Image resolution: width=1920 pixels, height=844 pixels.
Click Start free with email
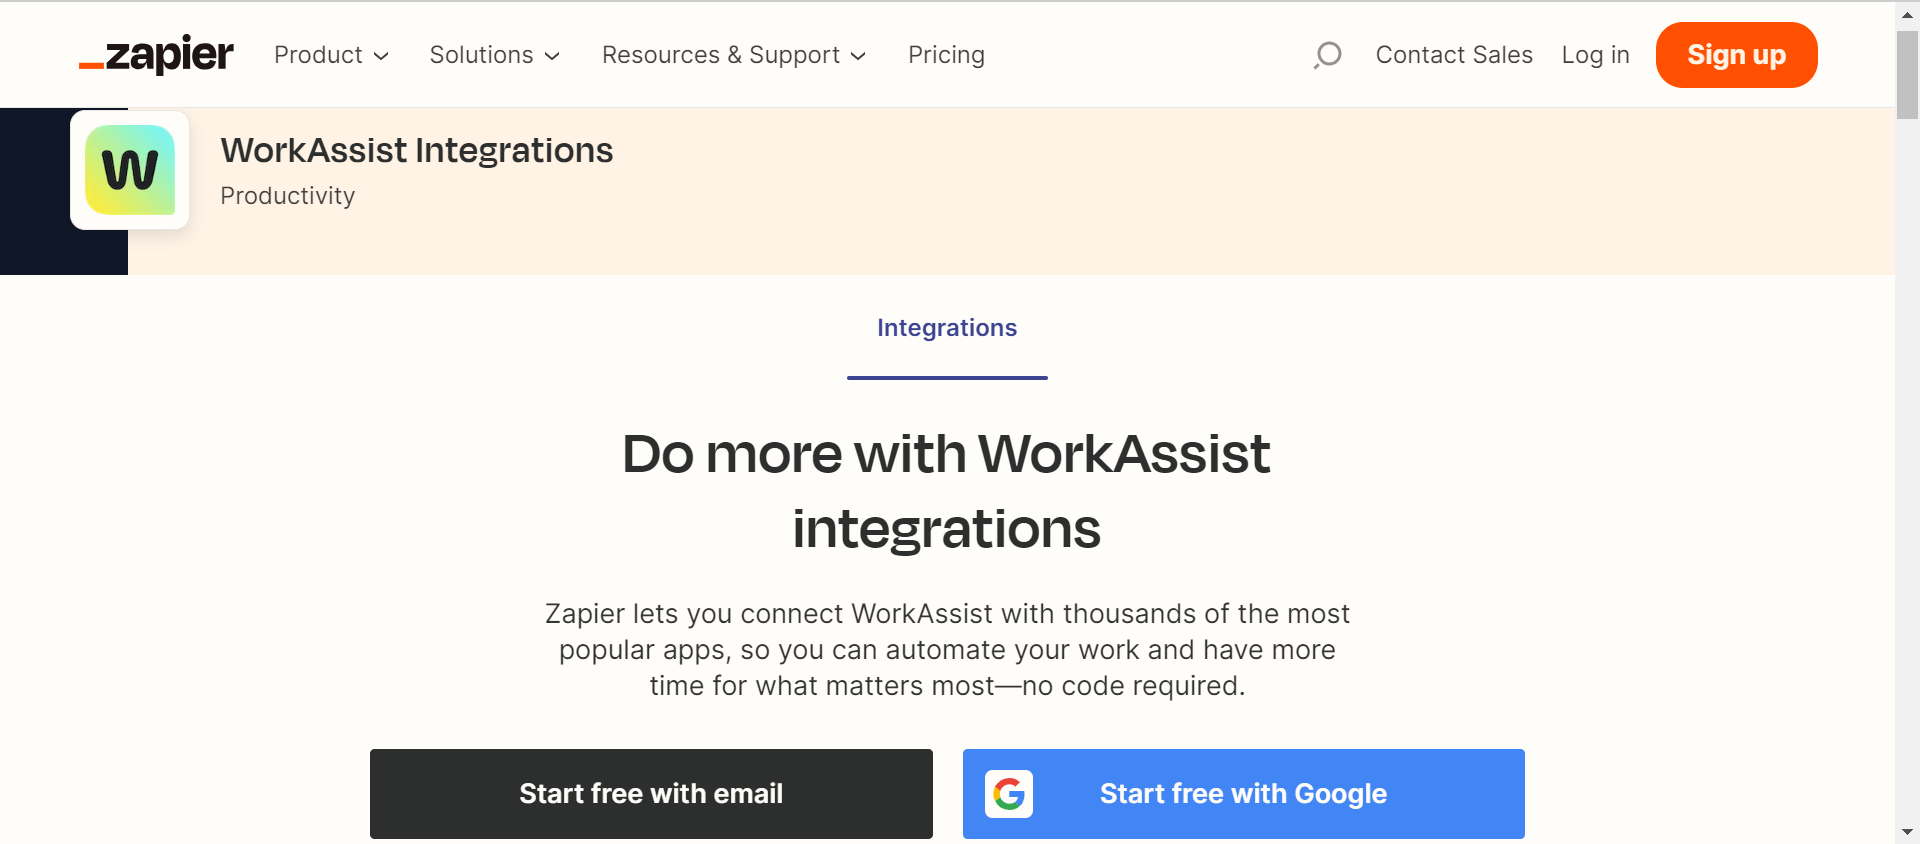coord(651,794)
